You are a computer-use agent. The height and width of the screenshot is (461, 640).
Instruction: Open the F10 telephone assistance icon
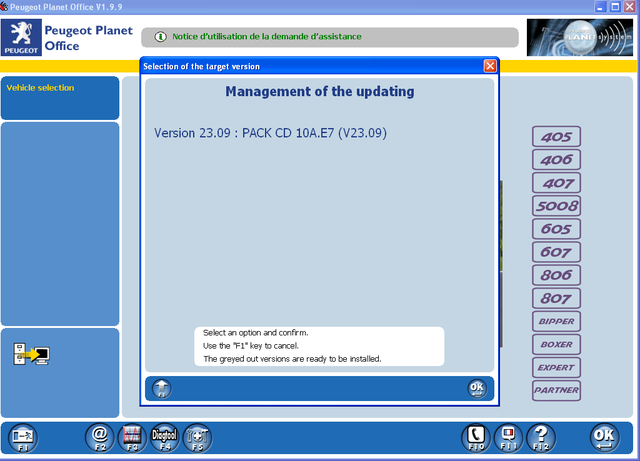pyautogui.click(x=476, y=438)
